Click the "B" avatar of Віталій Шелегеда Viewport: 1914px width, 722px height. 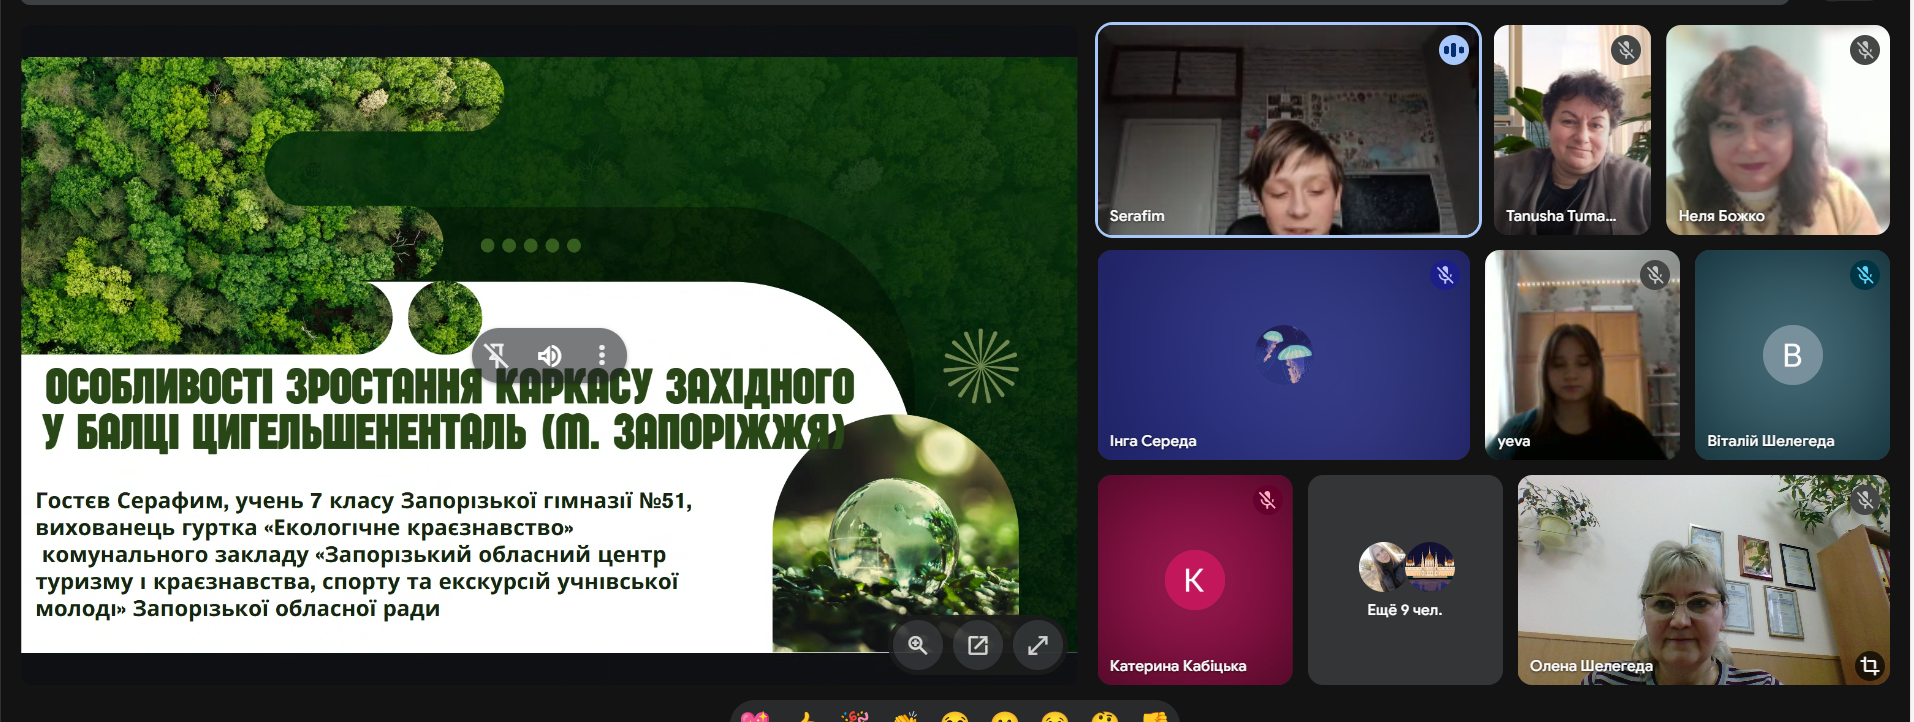[1791, 355]
